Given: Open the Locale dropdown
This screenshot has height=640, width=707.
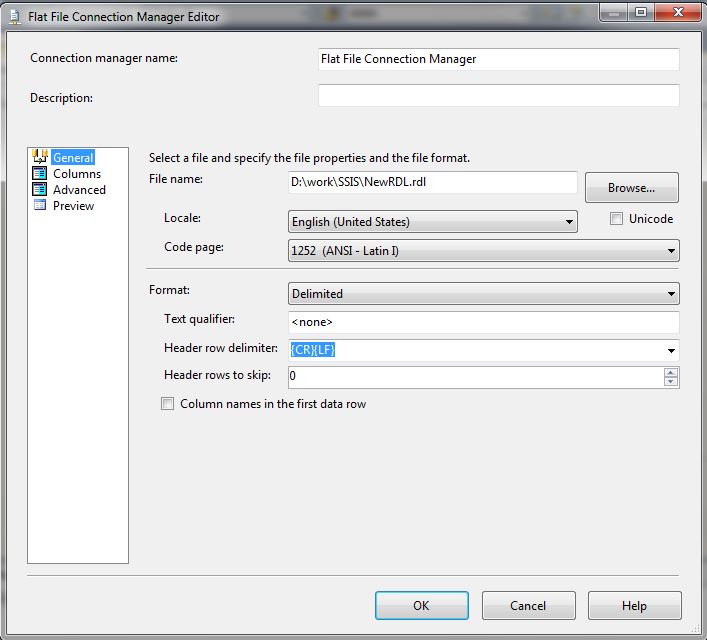Looking at the screenshot, I should 432,221.
